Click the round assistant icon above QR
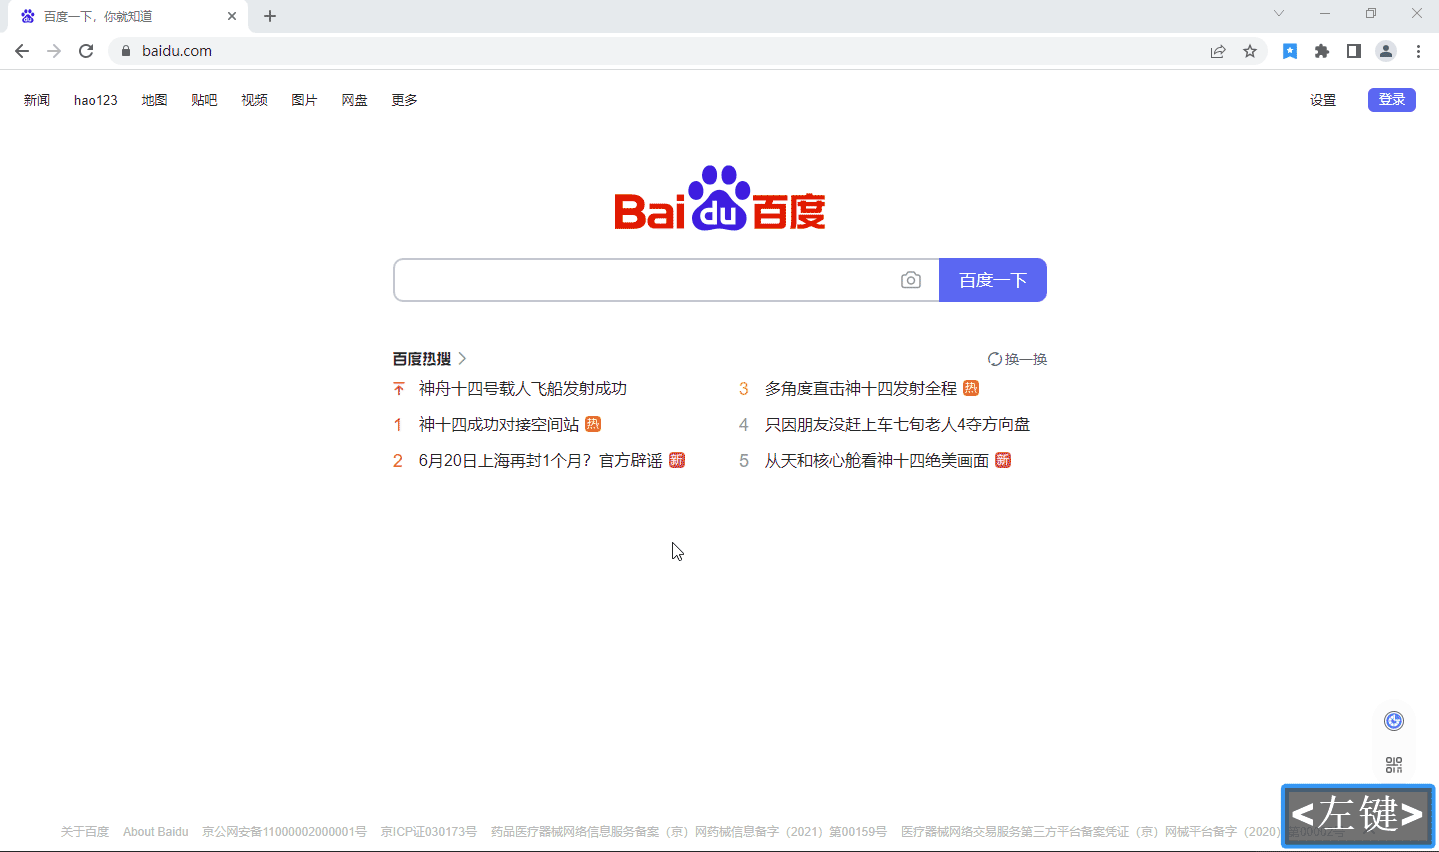Image resolution: width=1439 pixels, height=852 pixels. coord(1394,721)
